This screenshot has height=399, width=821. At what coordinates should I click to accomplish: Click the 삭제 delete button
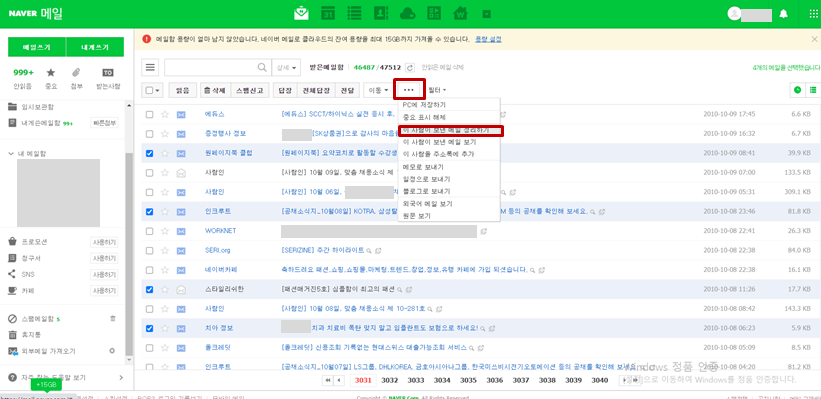pos(215,90)
